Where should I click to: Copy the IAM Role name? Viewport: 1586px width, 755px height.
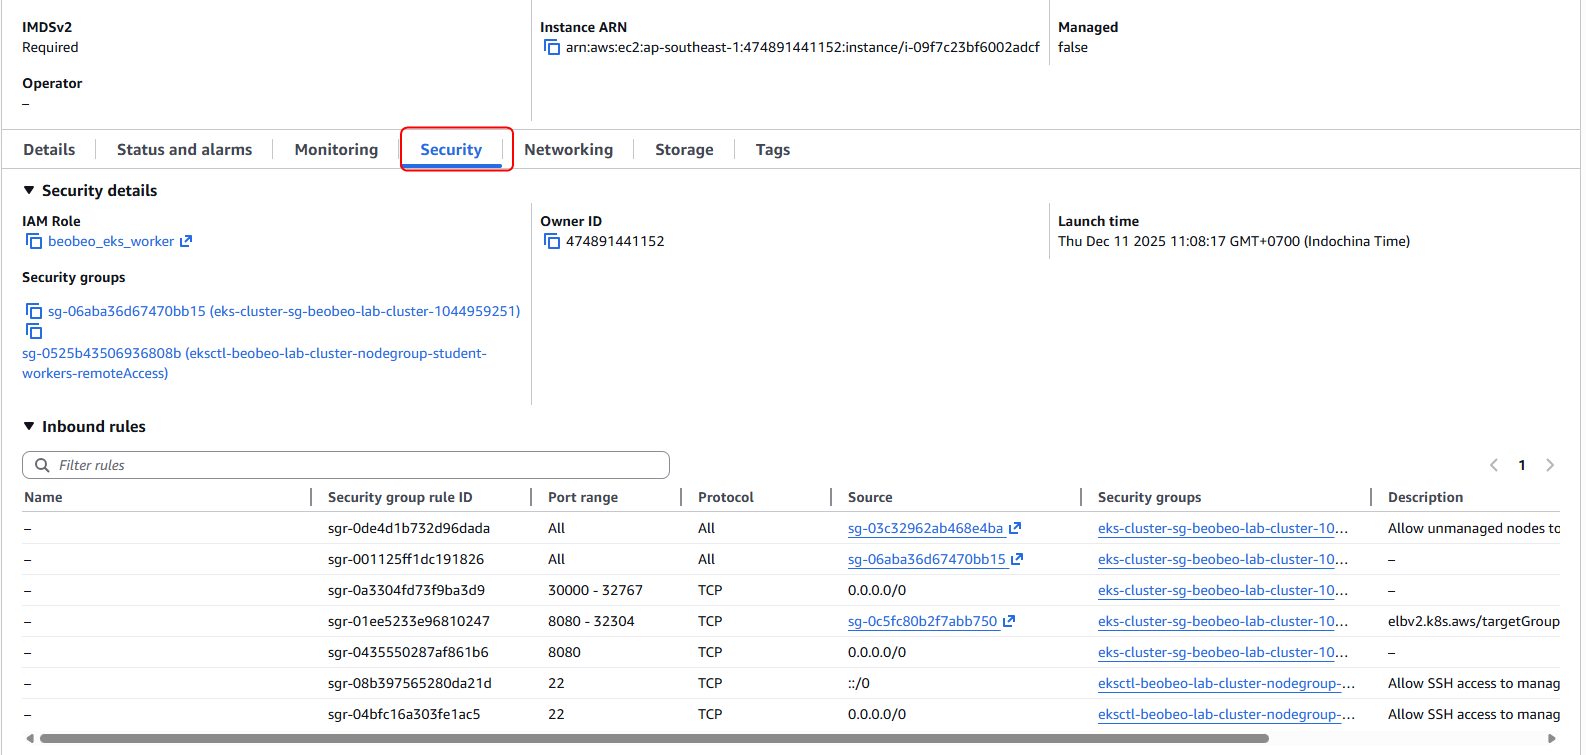click(x=34, y=241)
